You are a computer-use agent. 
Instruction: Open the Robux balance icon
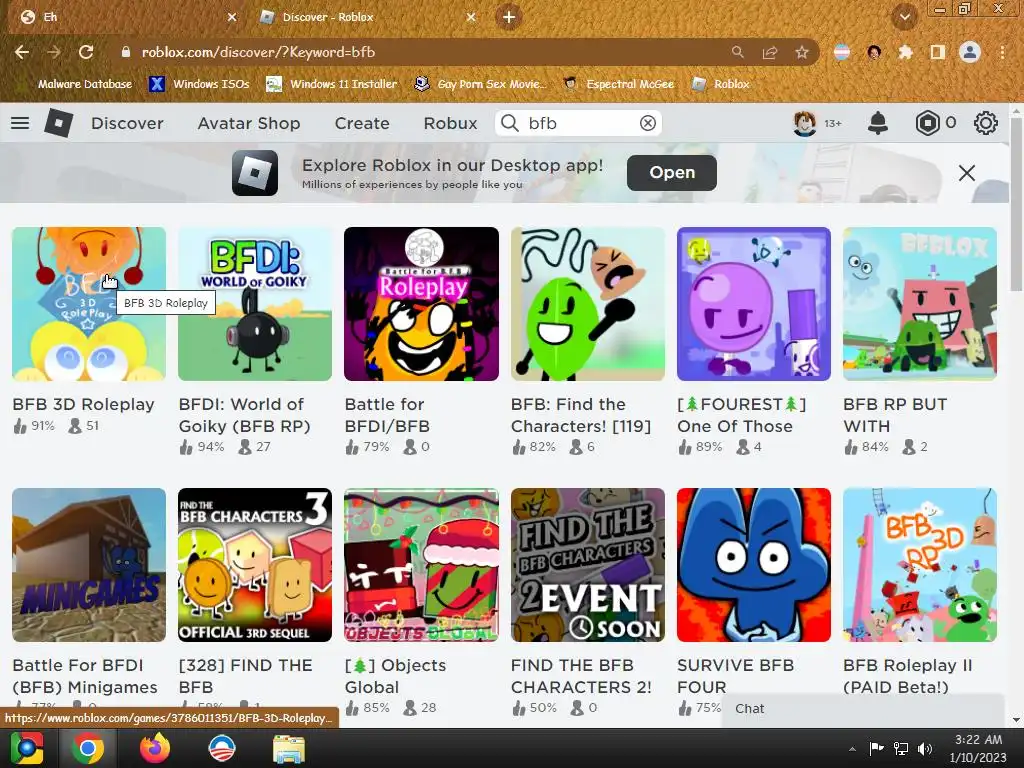pos(927,123)
